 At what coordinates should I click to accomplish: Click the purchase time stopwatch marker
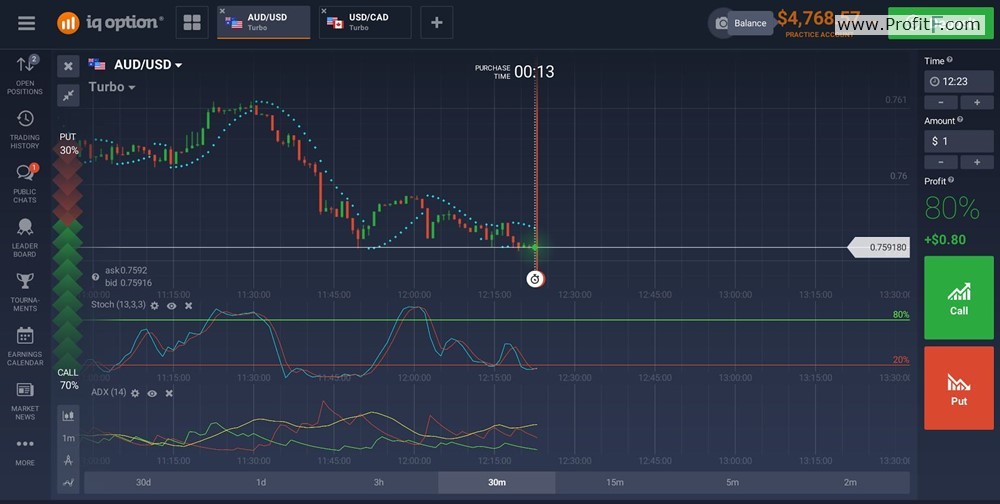[535, 279]
